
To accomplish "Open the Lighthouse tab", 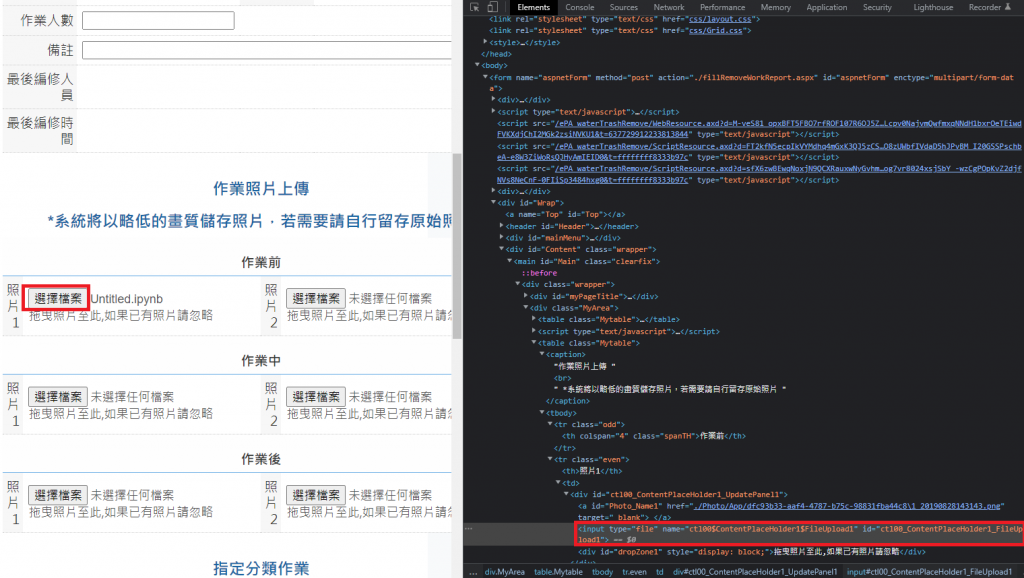I will point(933,7).
